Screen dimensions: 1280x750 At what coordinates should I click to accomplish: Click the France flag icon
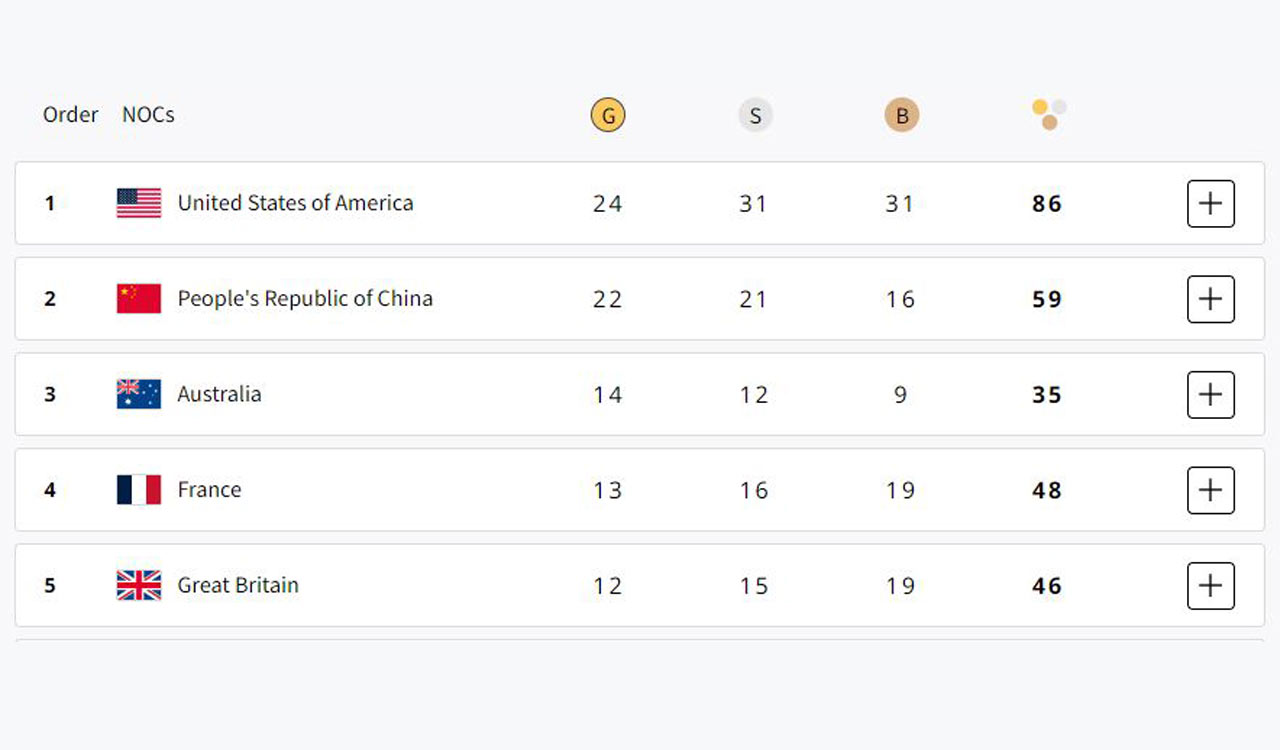tap(140, 490)
